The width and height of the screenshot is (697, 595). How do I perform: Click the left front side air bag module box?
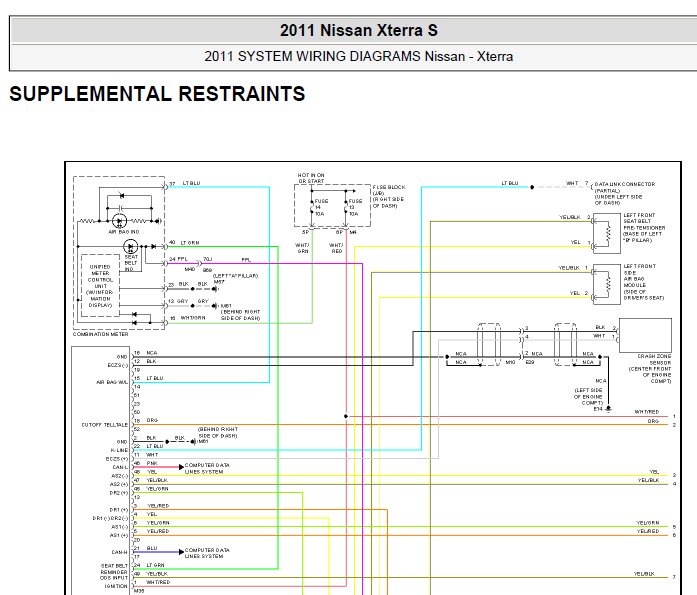(x=607, y=284)
